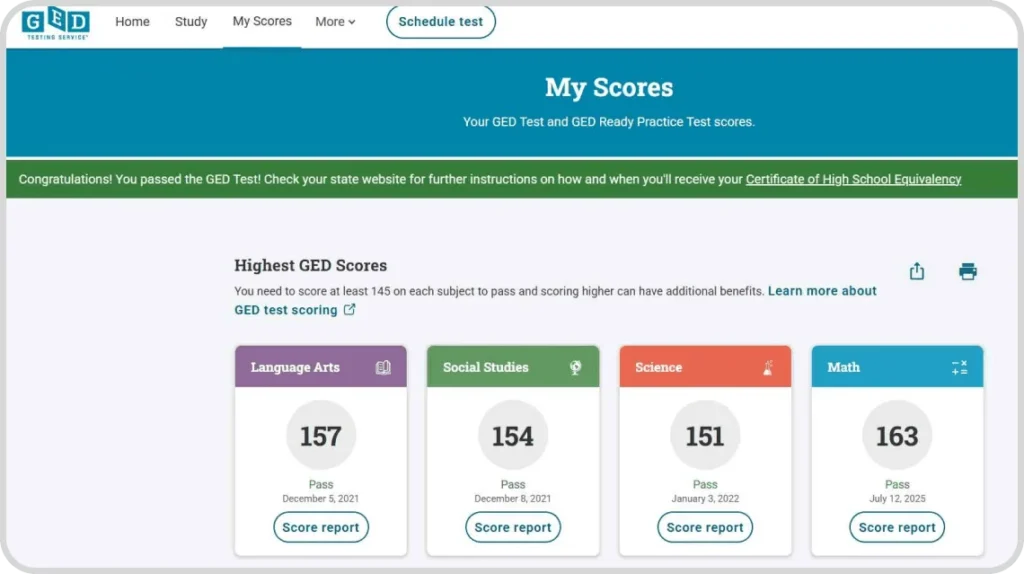Click the Math operators icon
The height and width of the screenshot is (574, 1024).
[x=959, y=368]
